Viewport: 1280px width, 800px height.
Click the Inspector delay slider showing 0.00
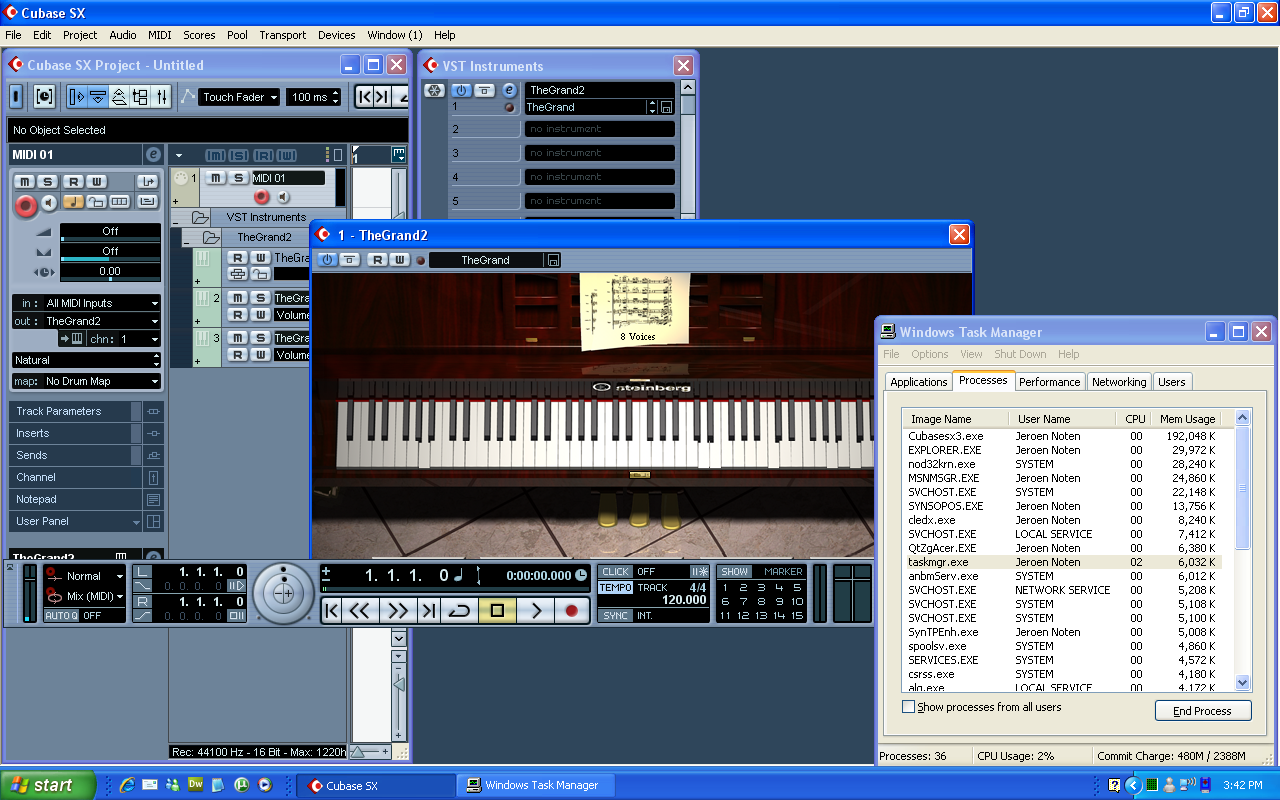click(110, 272)
